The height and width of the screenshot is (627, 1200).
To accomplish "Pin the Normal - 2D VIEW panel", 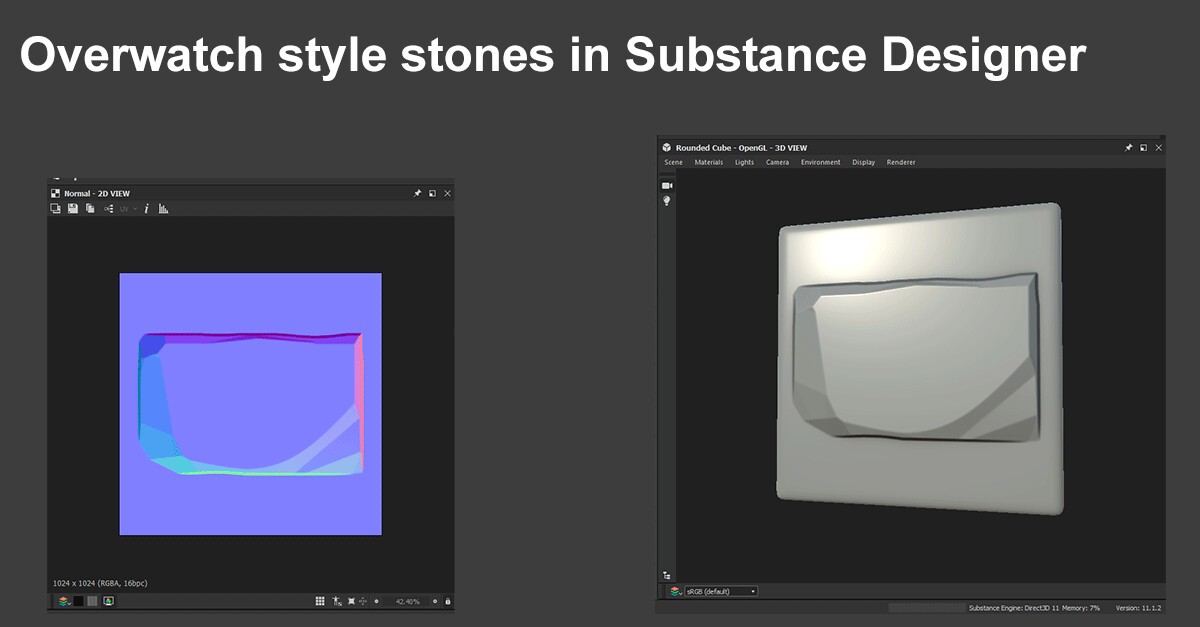I will point(417,193).
